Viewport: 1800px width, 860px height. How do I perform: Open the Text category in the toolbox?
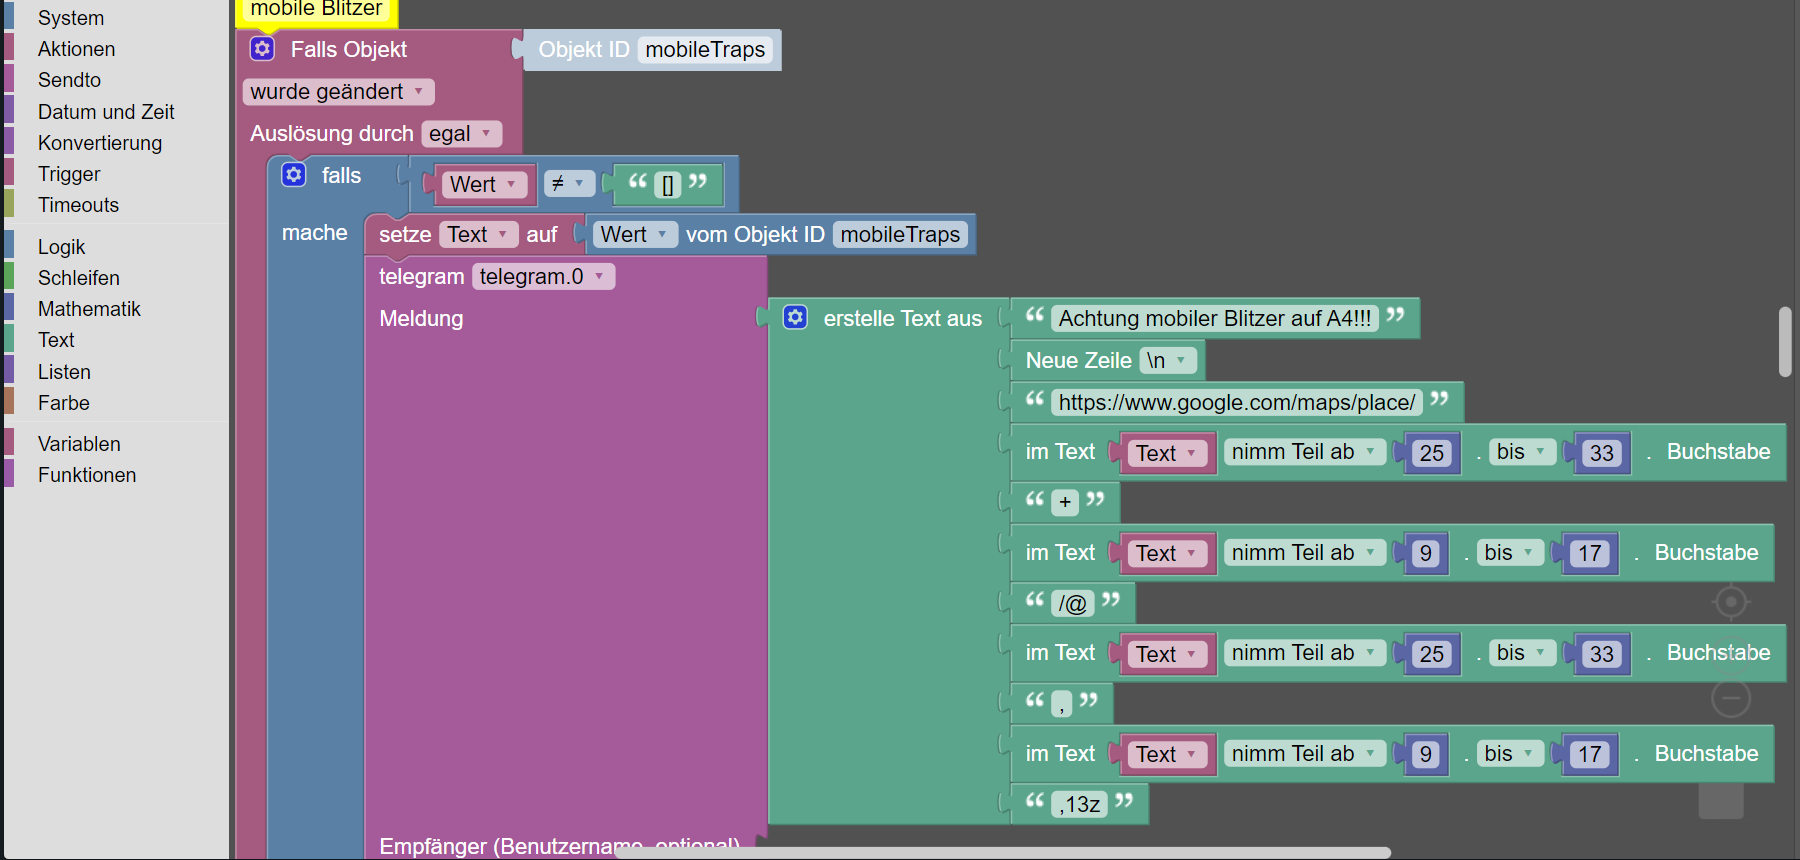click(56, 340)
